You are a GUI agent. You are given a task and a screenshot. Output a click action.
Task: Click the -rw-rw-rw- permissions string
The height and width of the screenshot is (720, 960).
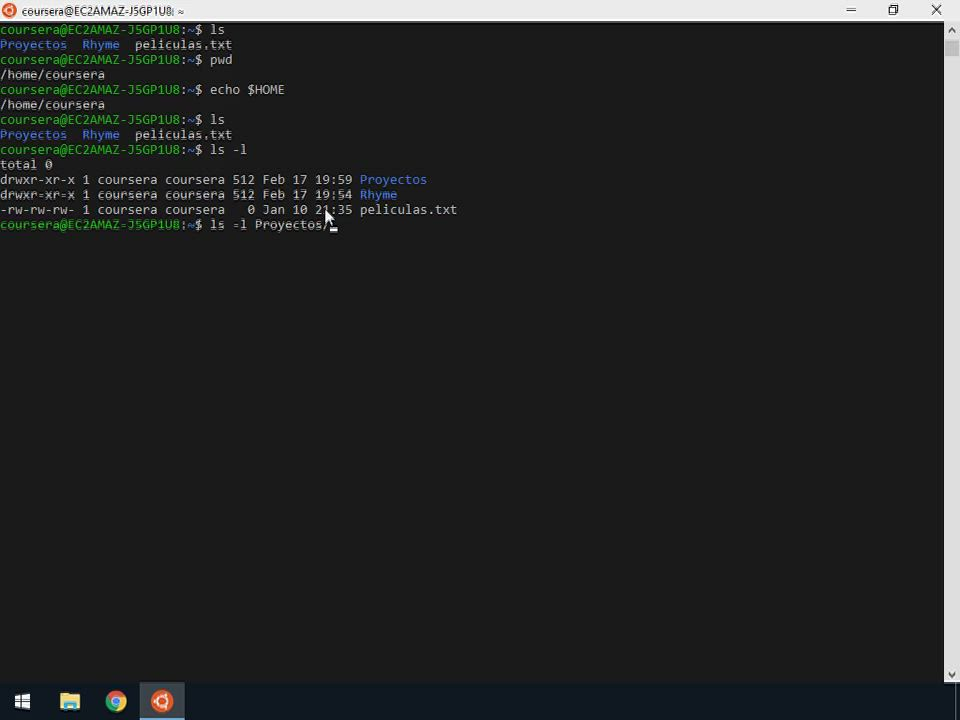point(37,209)
